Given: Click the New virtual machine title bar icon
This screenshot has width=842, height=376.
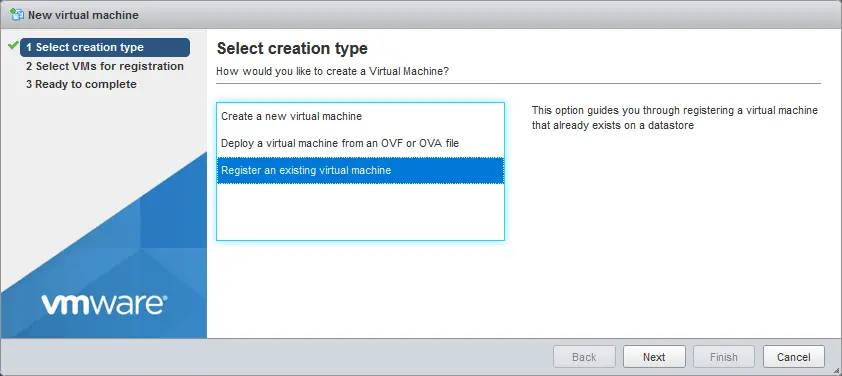Looking at the screenshot, I should pyautogui.click(x=17, y=15).
